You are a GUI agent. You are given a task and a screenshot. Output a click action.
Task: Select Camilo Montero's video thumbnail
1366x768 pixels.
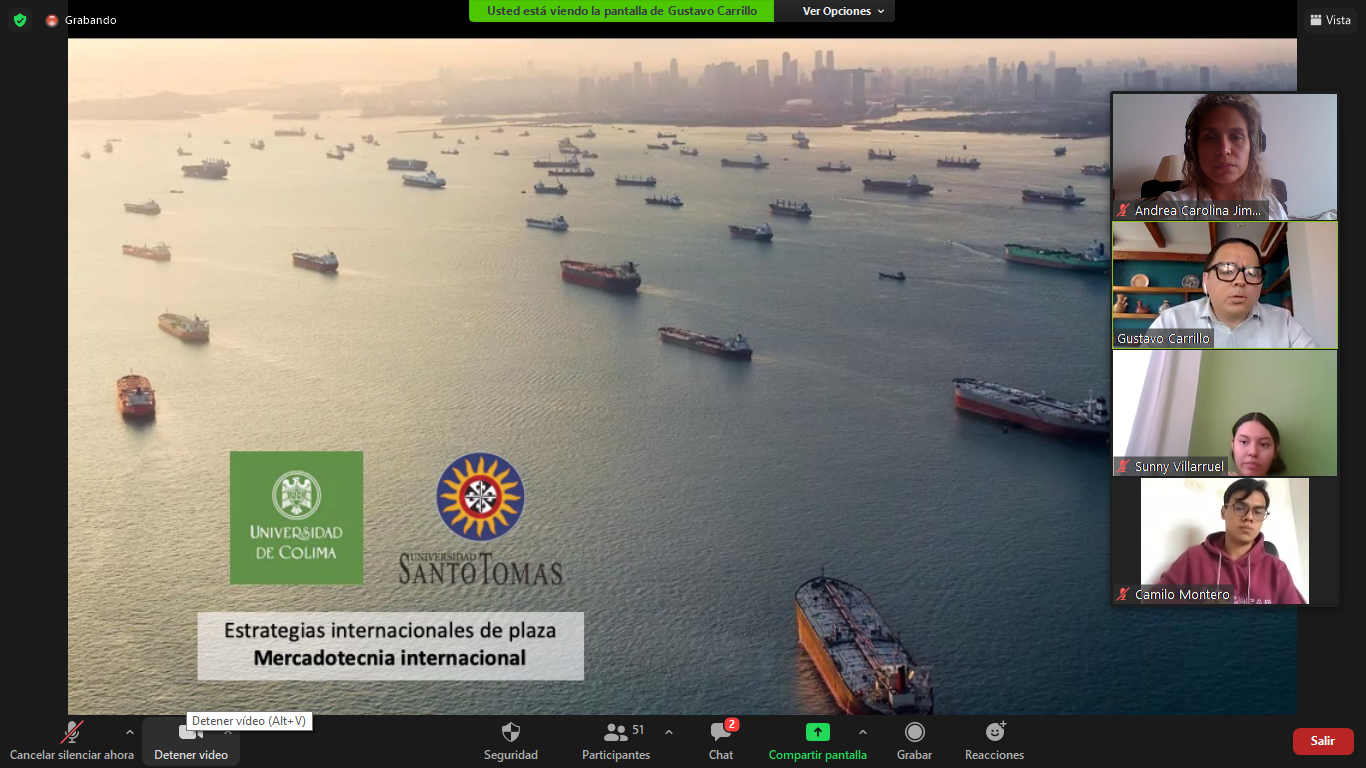point(1224,541)
